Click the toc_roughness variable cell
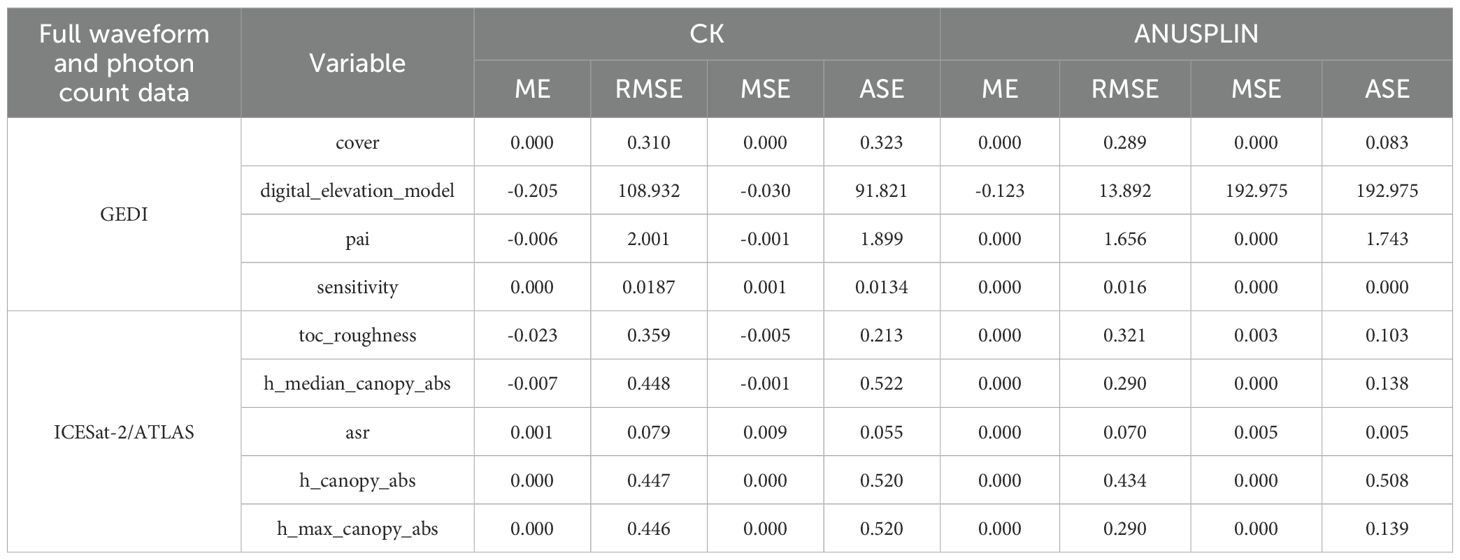 click(357, 336)
